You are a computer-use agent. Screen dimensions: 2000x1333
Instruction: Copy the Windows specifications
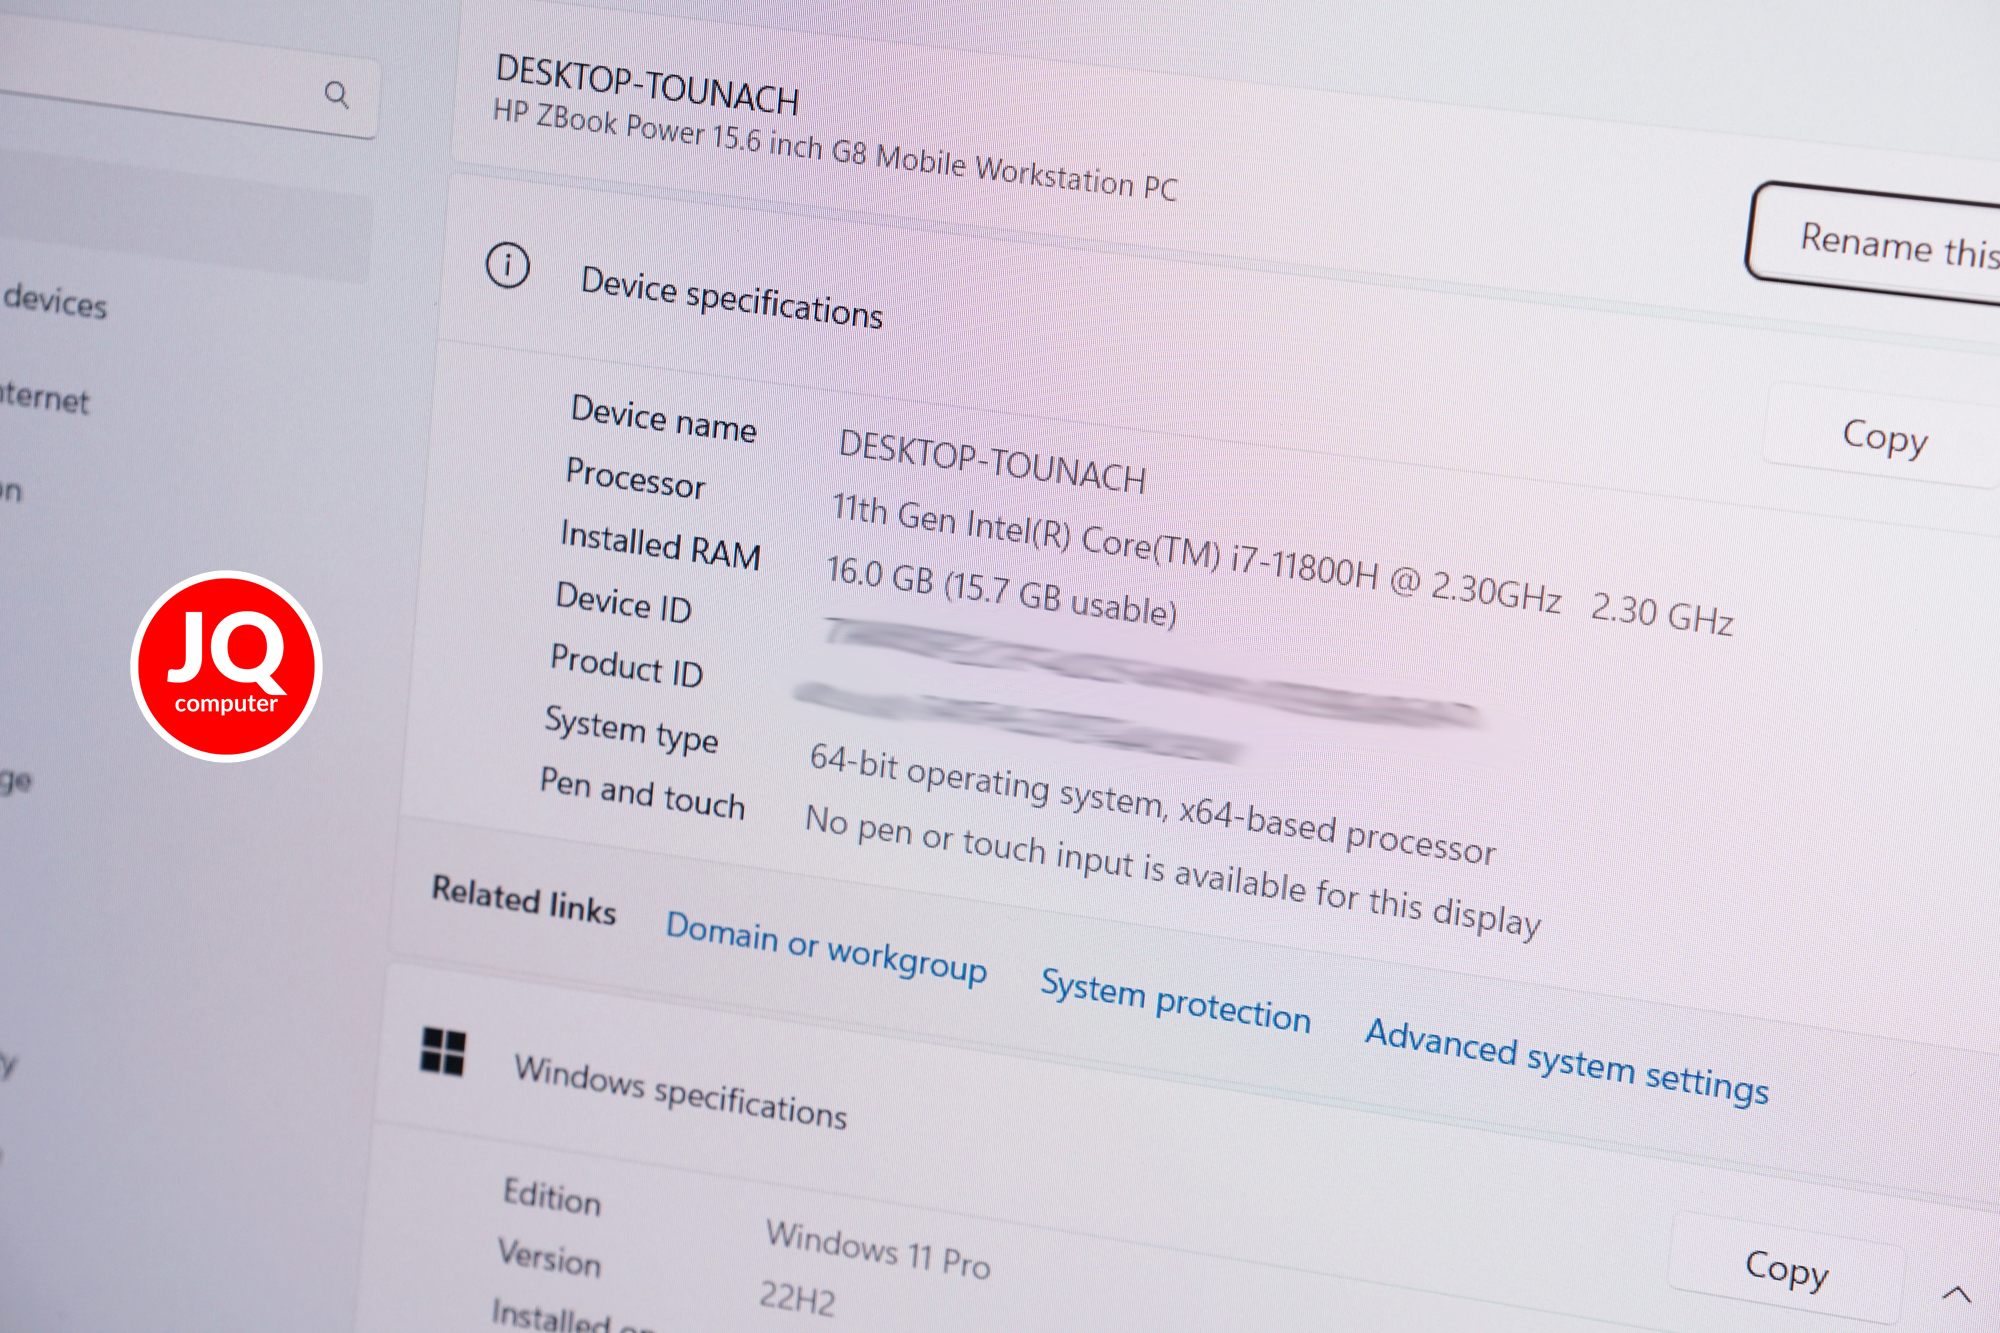point(1786,1268)
